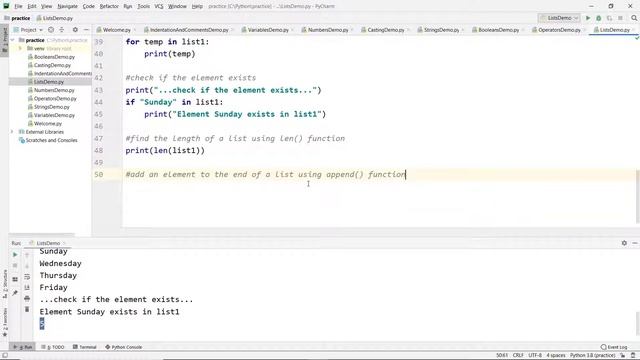Open the TODO tool window

(53, 347)
